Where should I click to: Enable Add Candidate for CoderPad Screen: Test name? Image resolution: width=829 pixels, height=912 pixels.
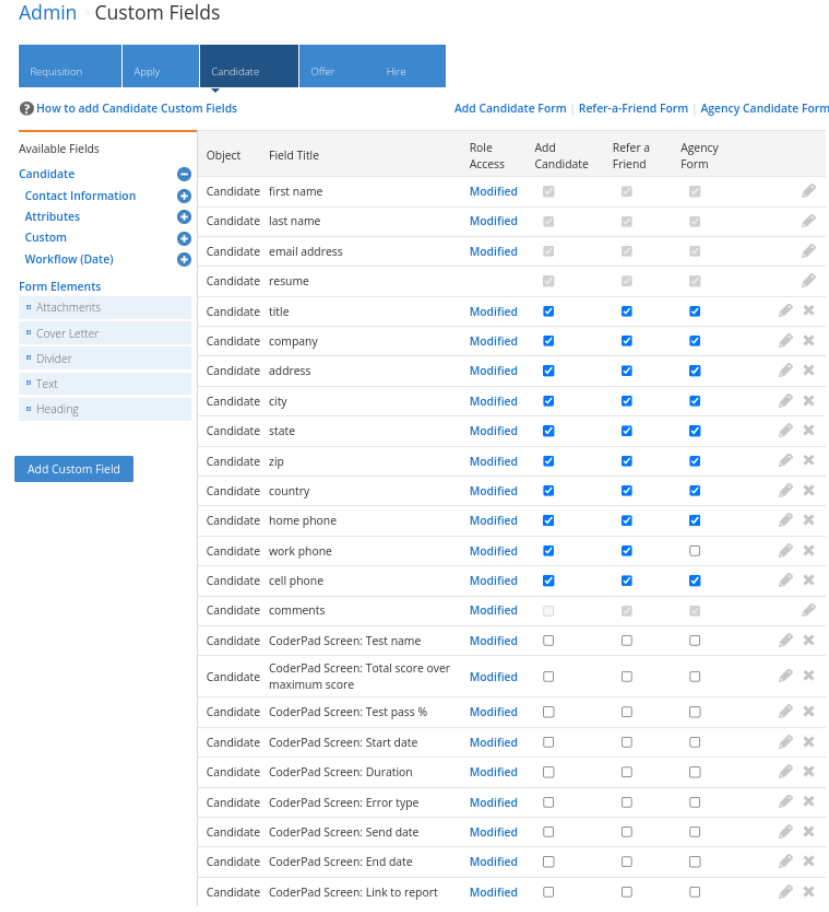[x=547, y=640]
